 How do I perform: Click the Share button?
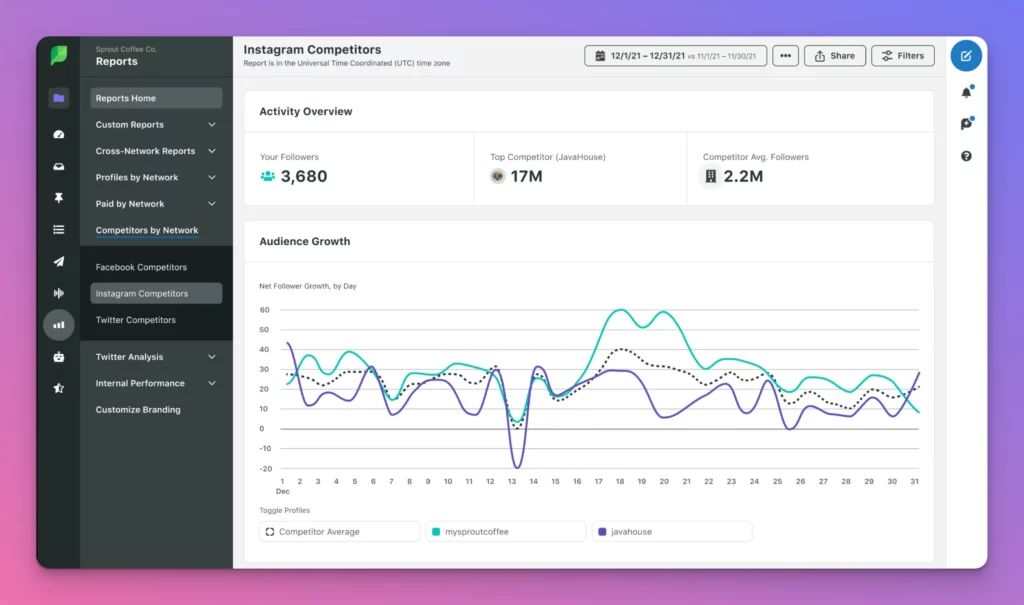tap(834, 55)
